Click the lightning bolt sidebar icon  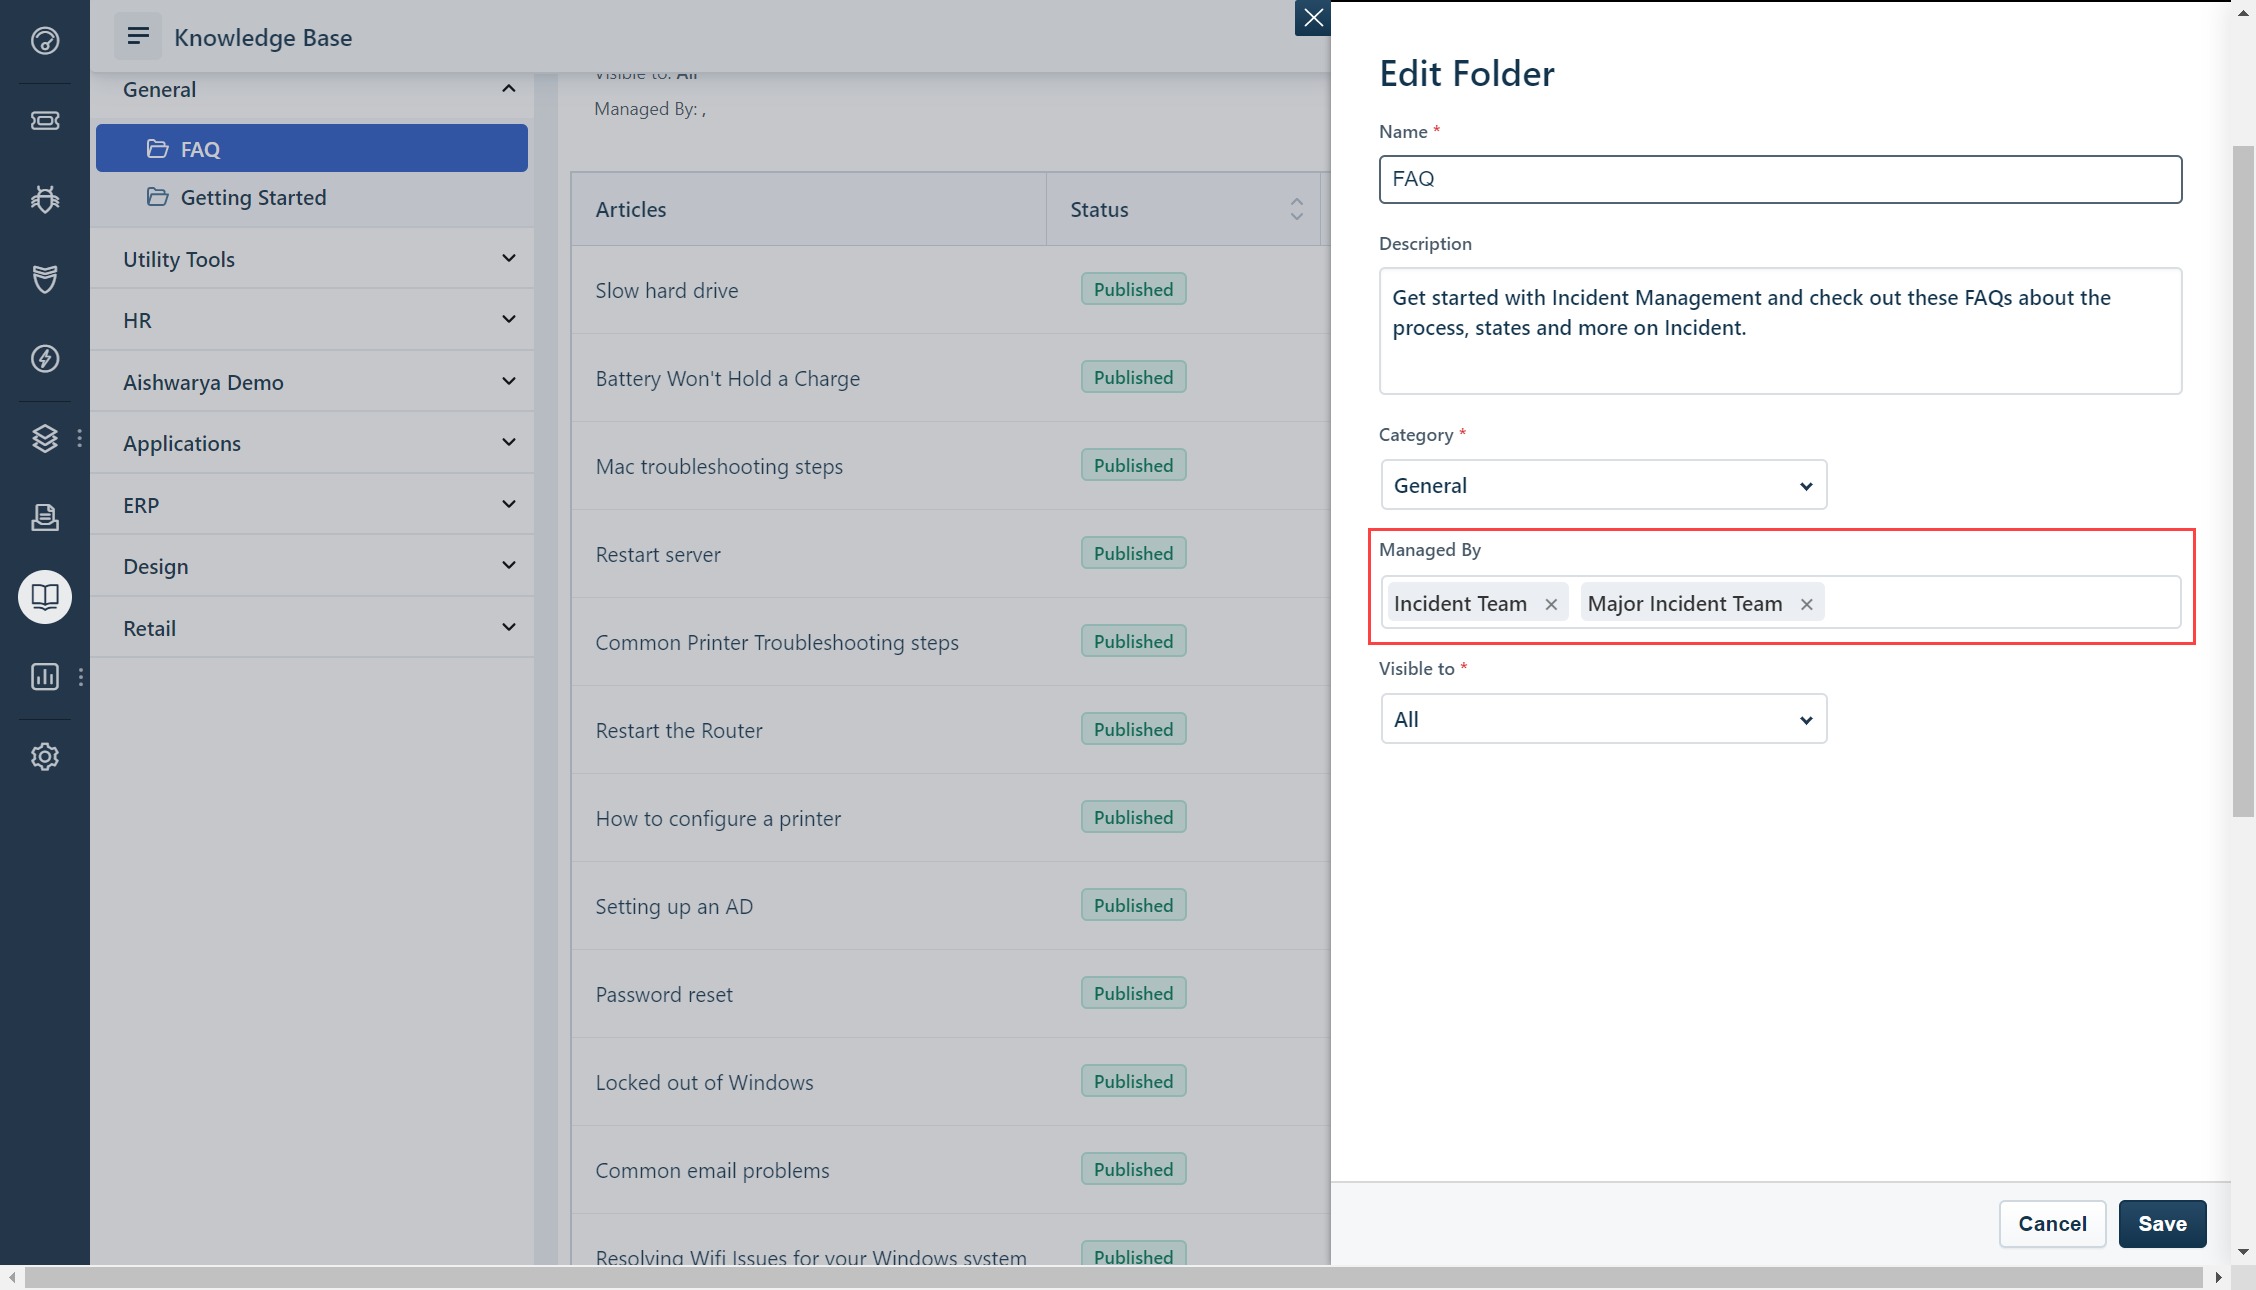point(45,359)
